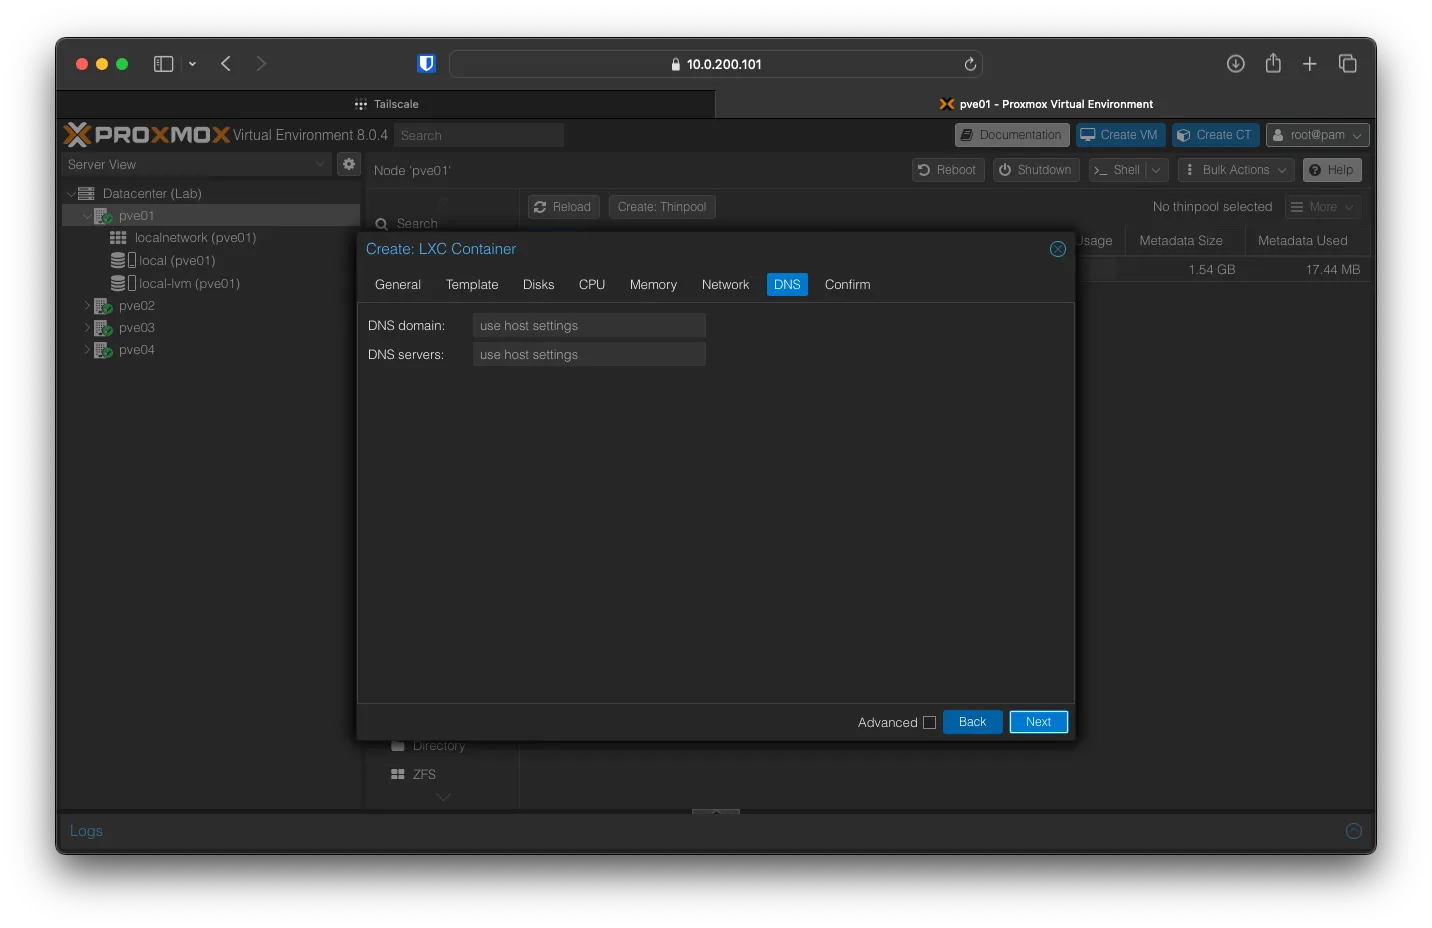Collapse the Datacenter (Lab) tree

click(71, 194)
